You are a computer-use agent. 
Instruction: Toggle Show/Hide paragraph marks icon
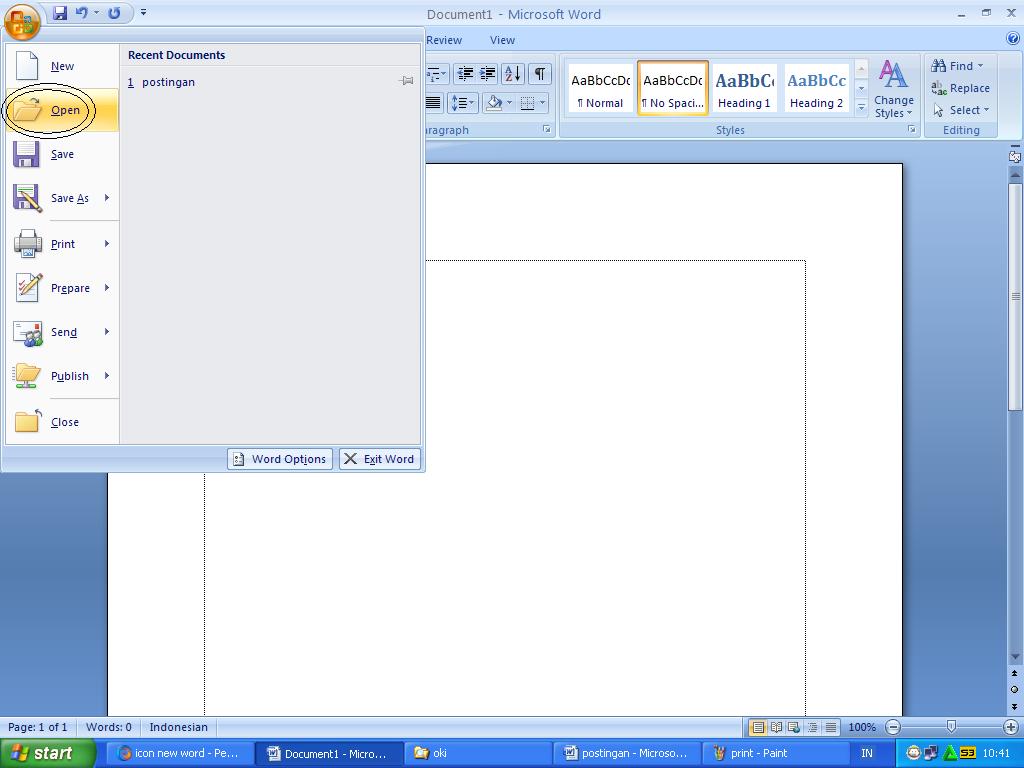pos(539,74)
